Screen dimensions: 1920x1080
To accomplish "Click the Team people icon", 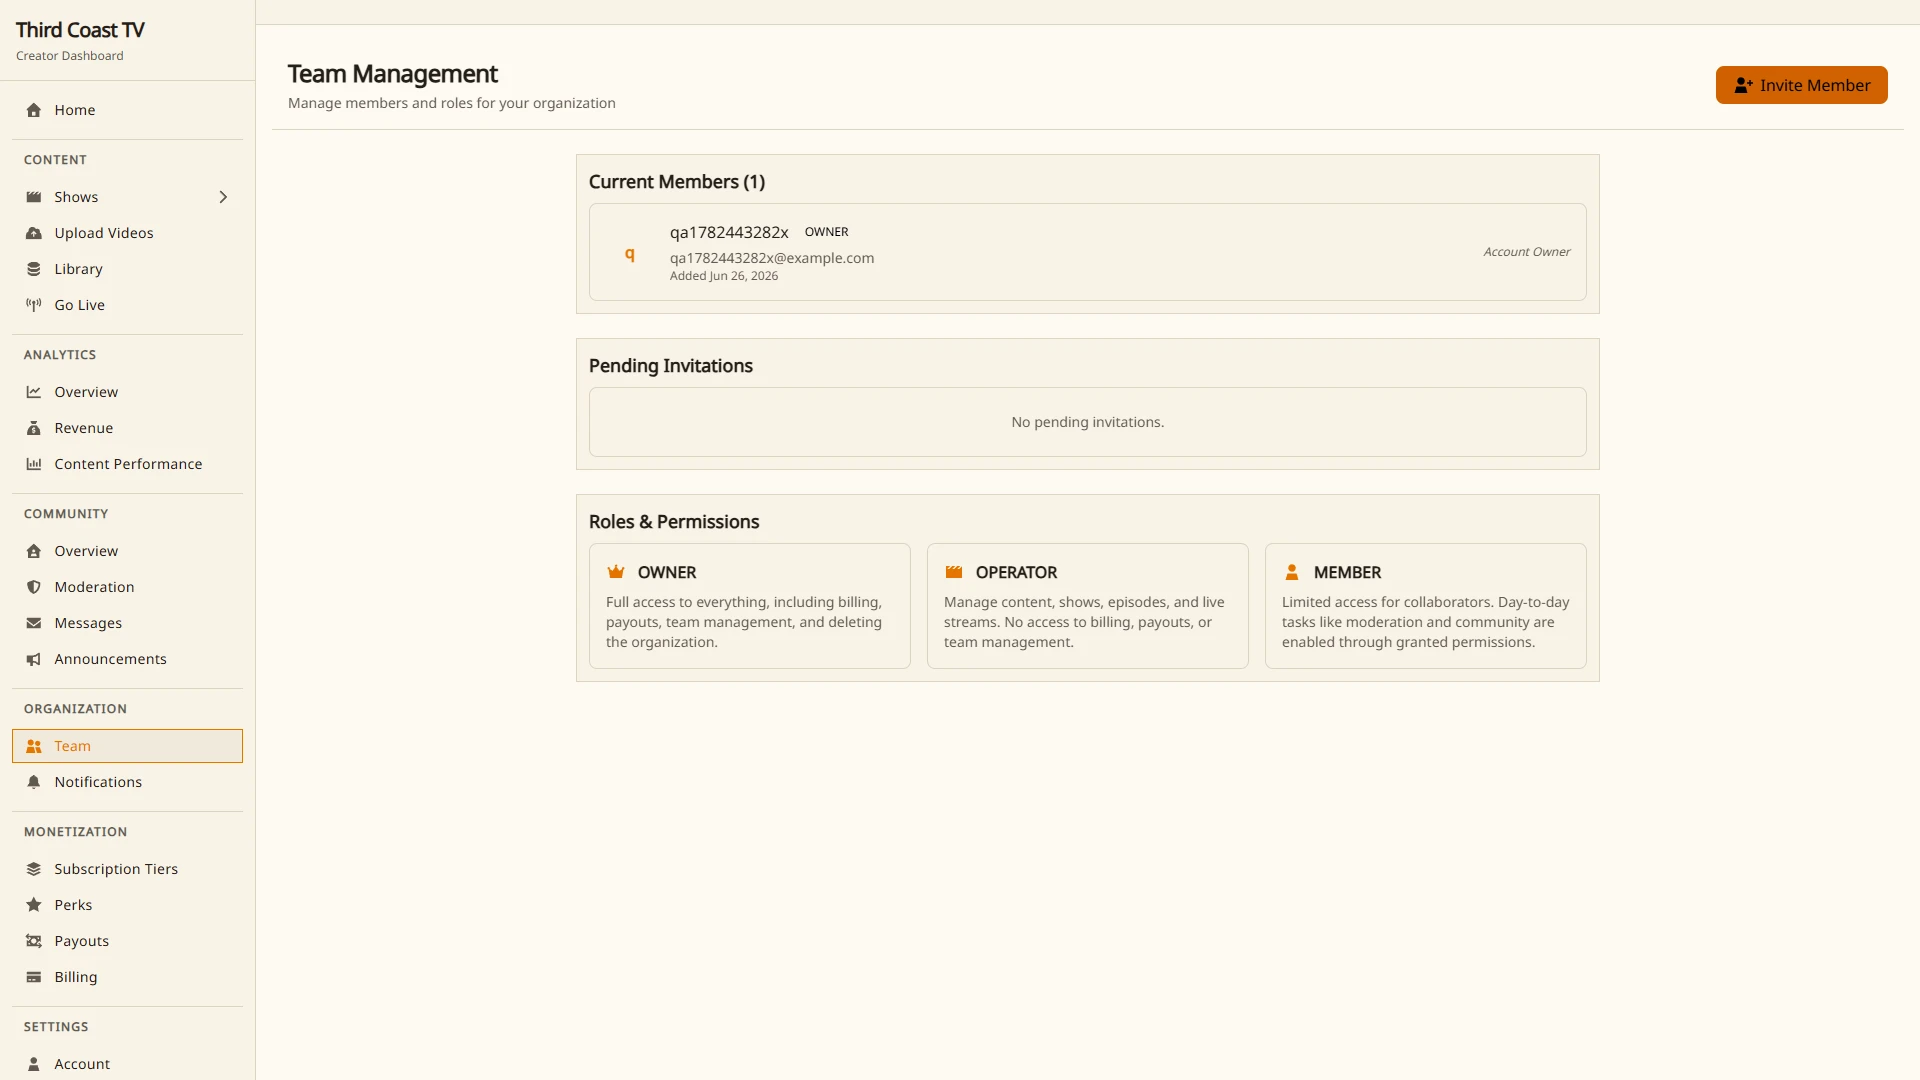I will [x=34, y=746].
